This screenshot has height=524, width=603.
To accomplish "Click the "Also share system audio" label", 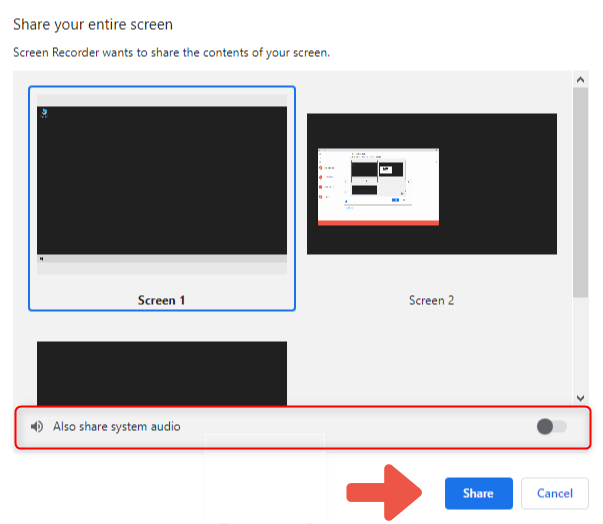I will [x=117, y=427].
